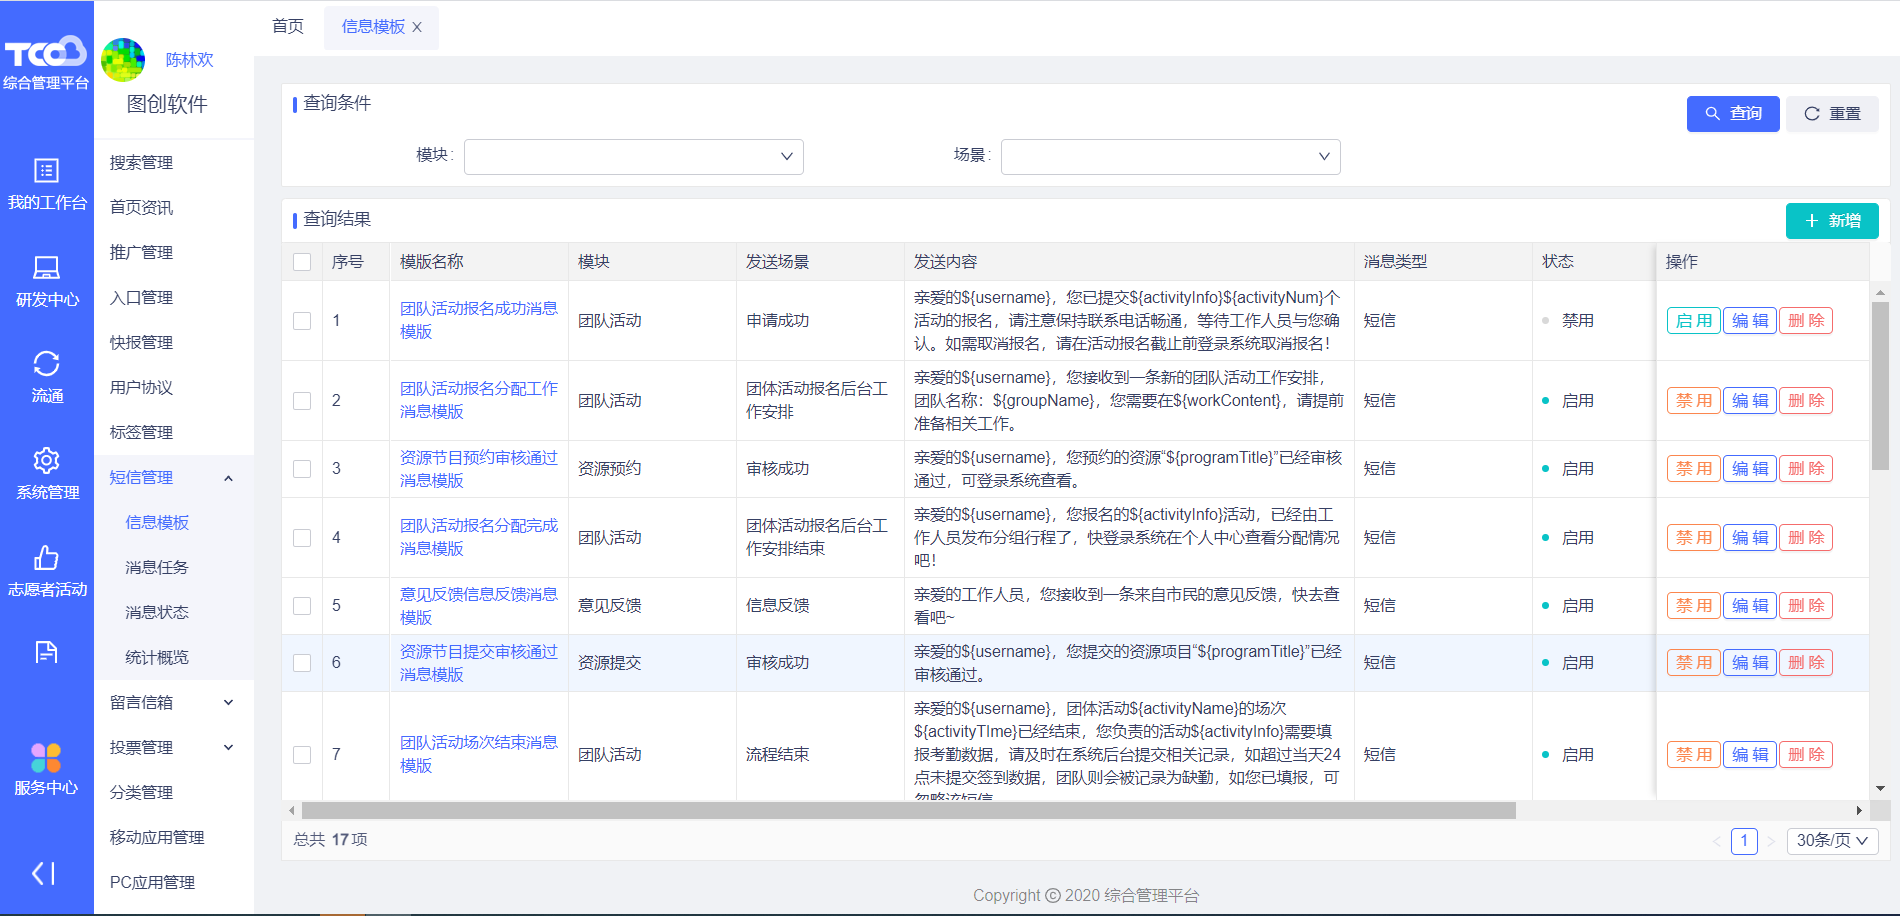Screen dimensions: 1900x916
Task: Check the row 7 checkbox
Action: pyautogui.click(x=302, y=755)
